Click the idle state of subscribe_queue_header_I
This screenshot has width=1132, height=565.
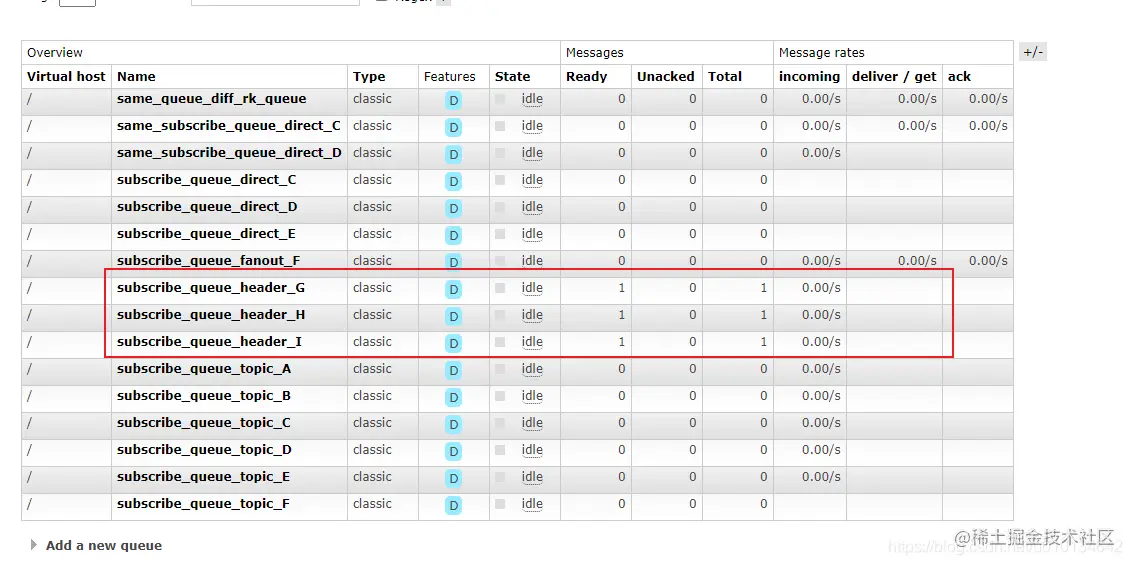[x=532, y=342]
